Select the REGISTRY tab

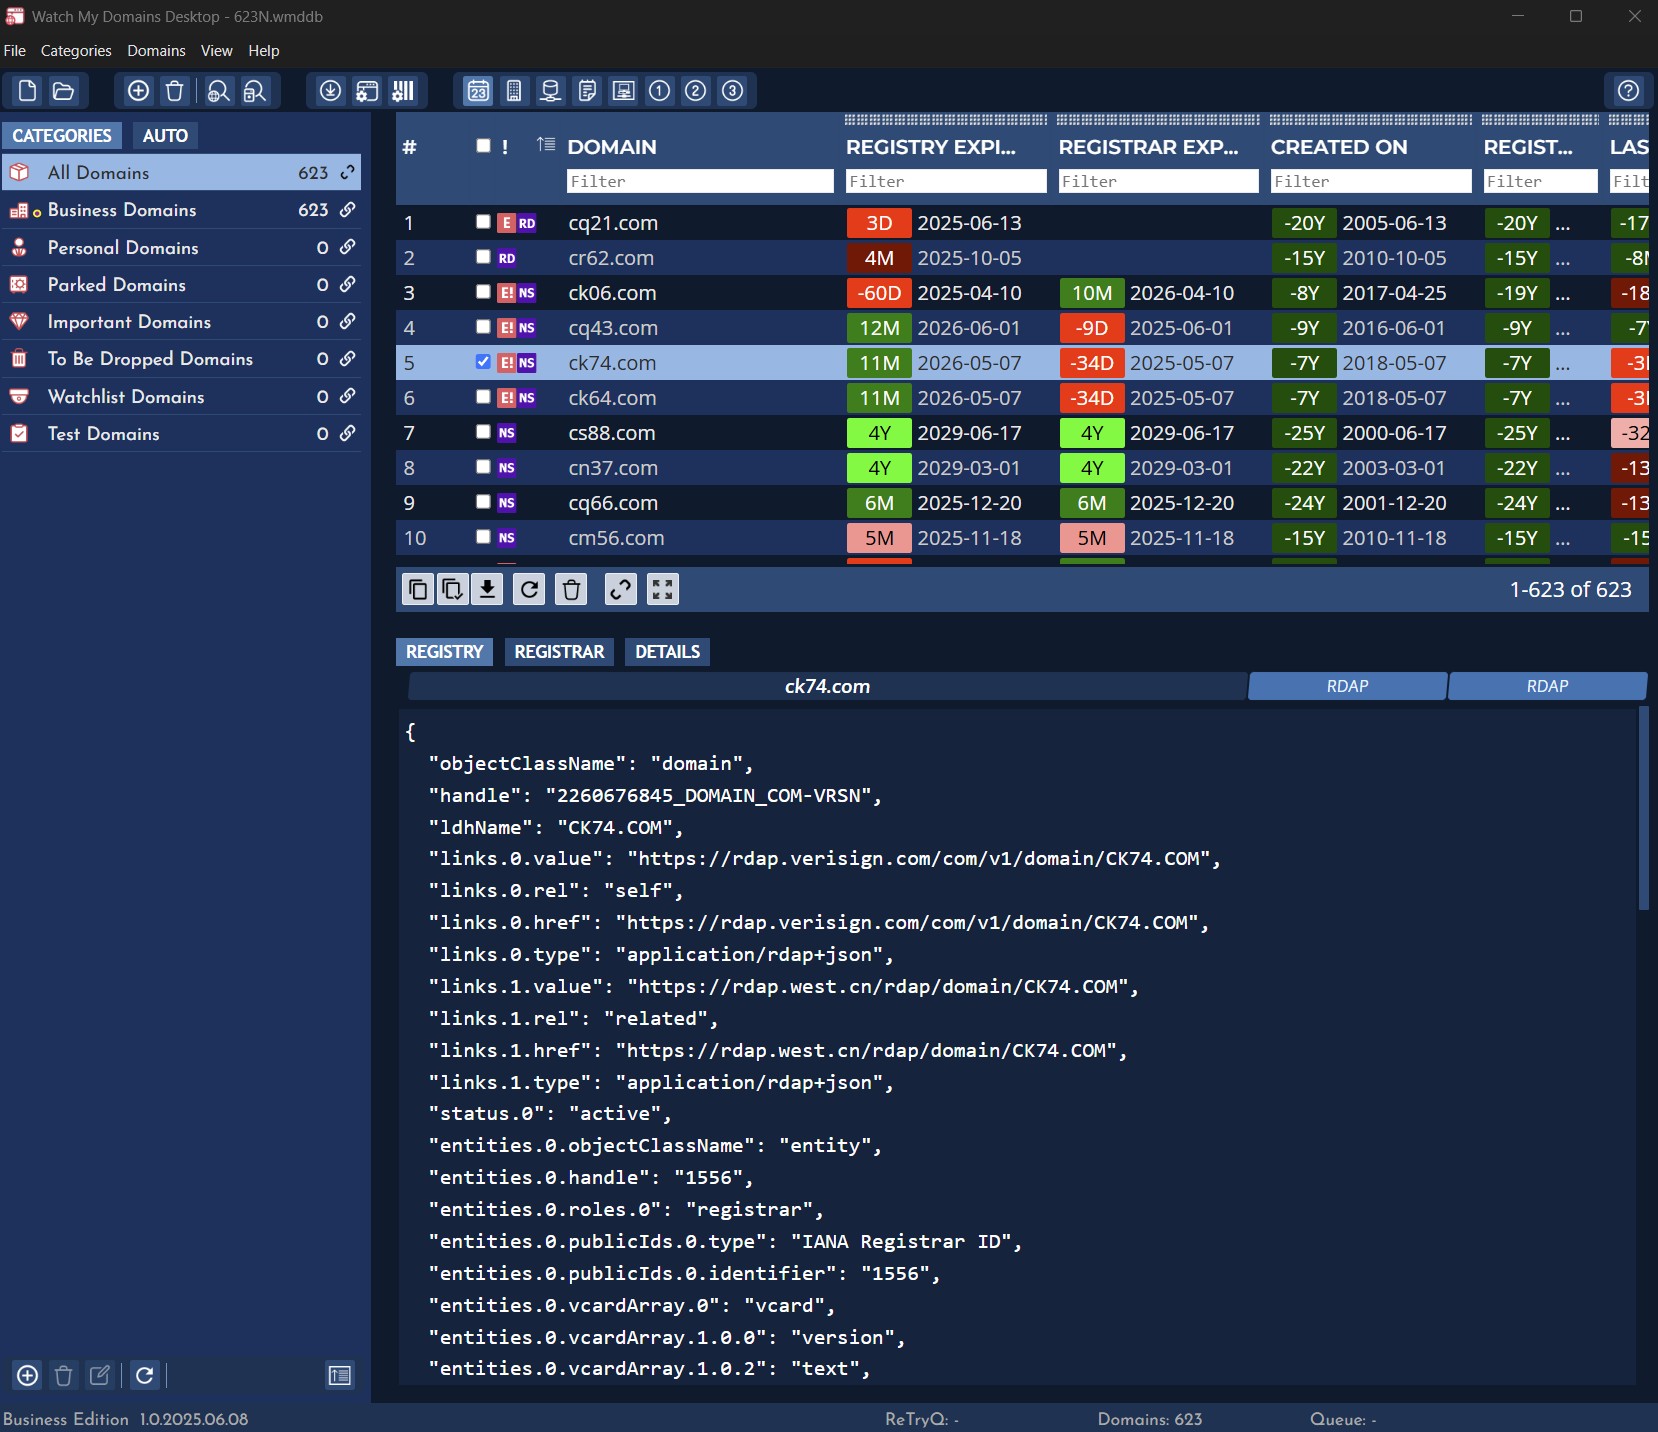(x=444, y=652)
